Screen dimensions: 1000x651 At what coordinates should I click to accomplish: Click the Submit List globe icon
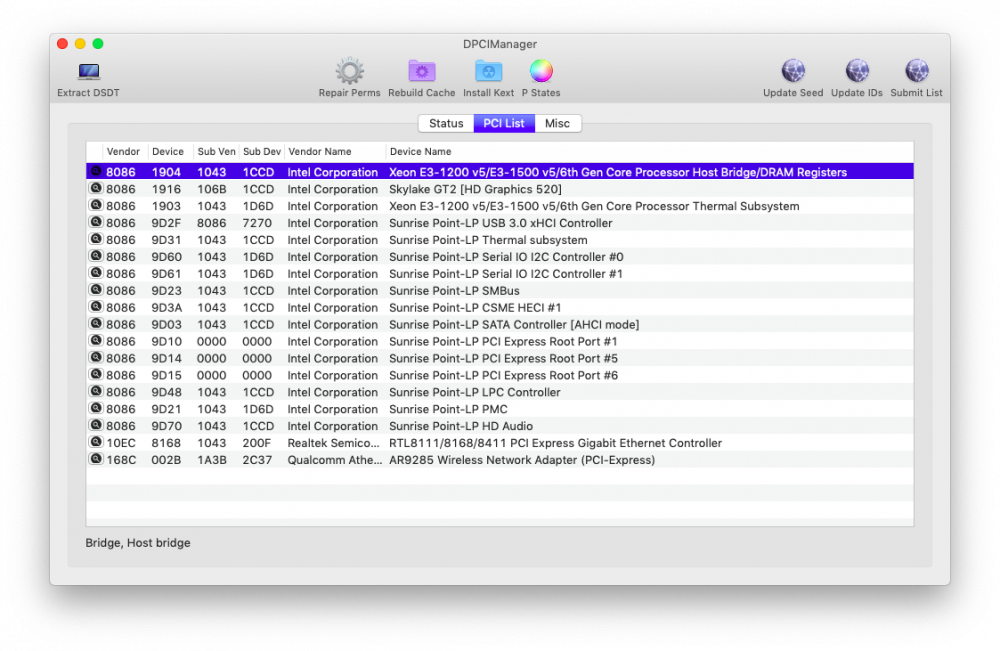(x=916, y=71)
